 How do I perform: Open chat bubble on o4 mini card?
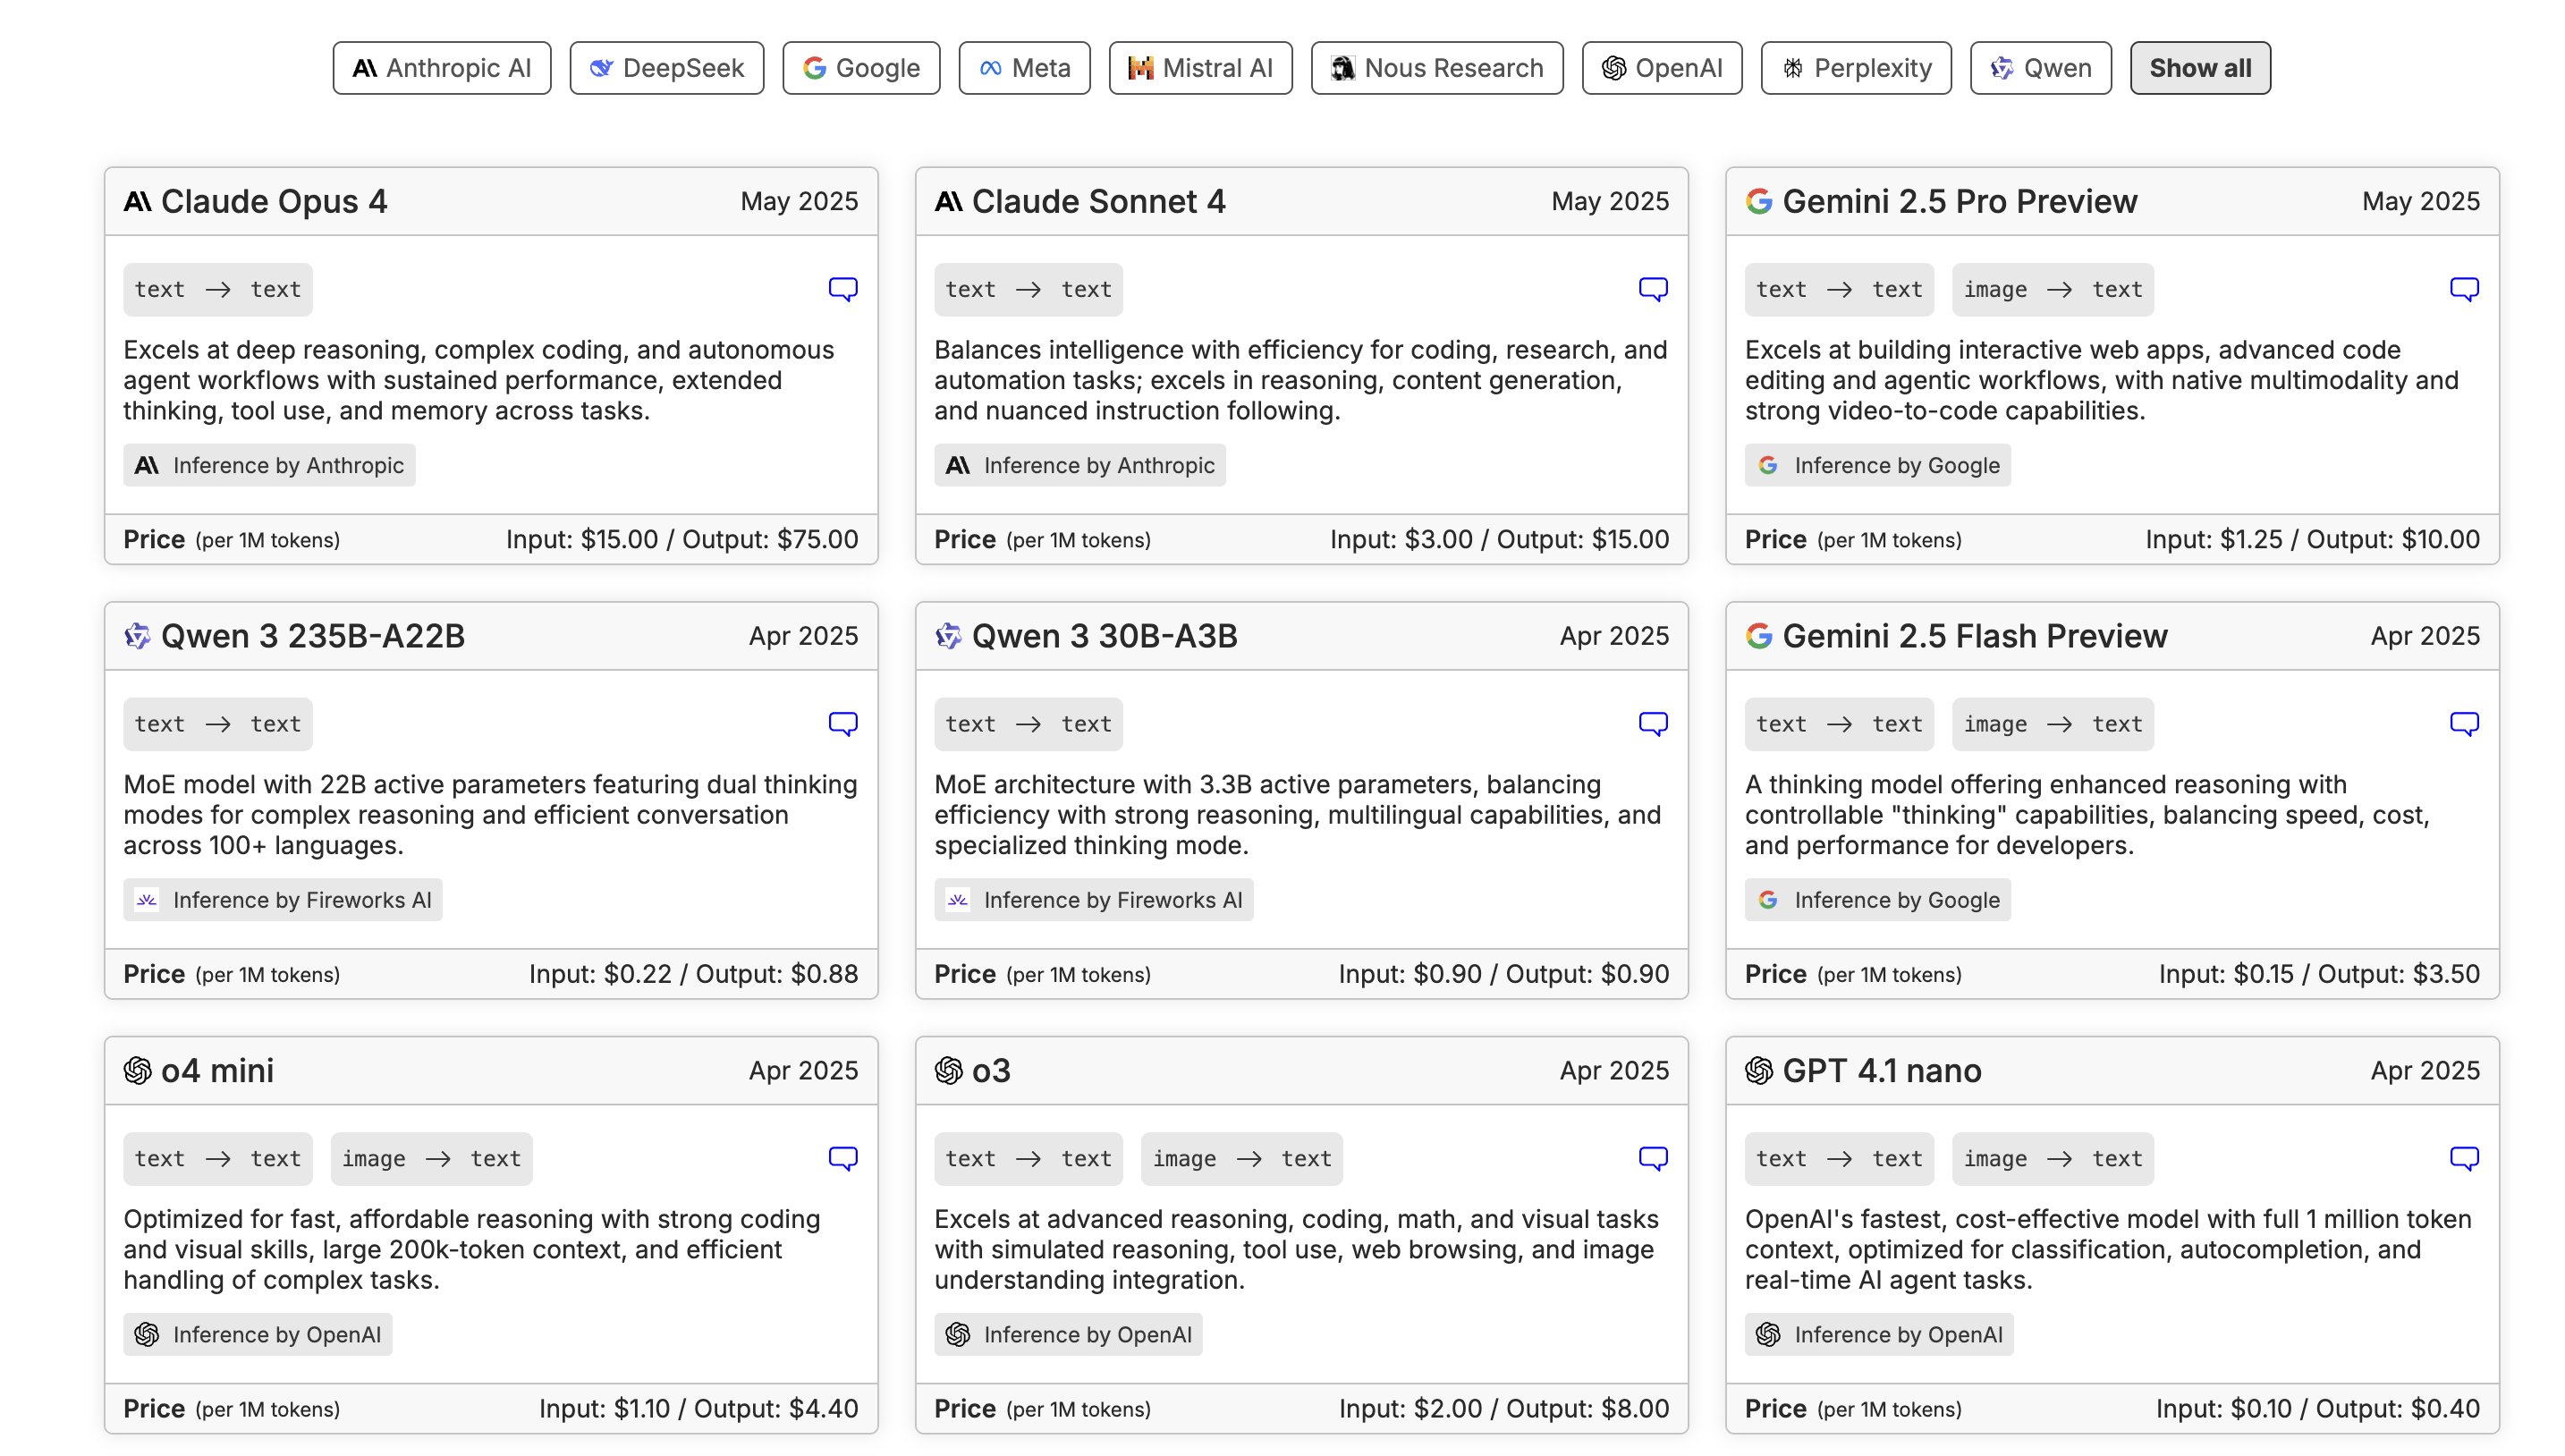coord(842,1158)
